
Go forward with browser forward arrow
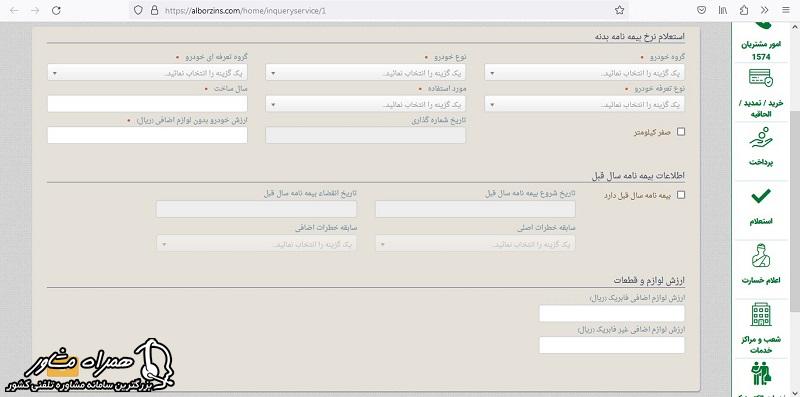tap(35, 10)
